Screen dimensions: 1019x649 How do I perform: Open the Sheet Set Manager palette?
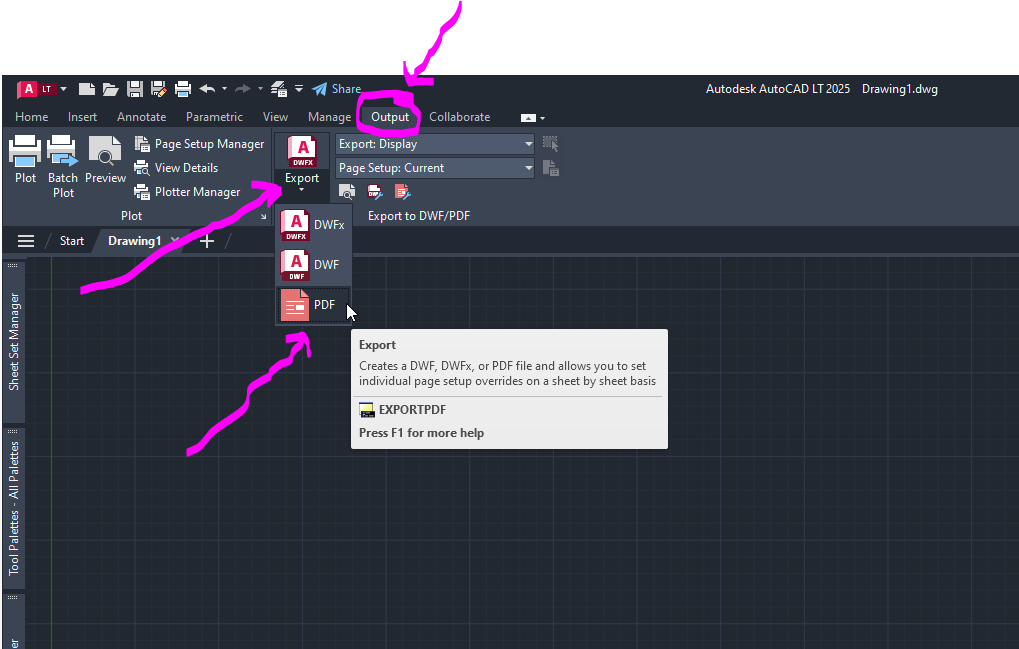13,330
